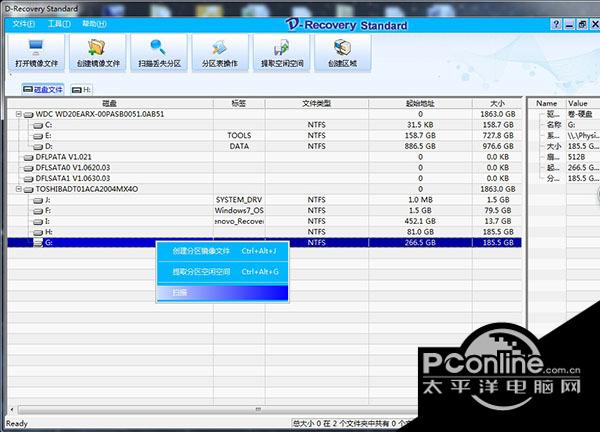Collapse the WDC WD20EARX disk node
Image resolution: width=600 pixels, height=432 pixels.
tap(18, 114)
